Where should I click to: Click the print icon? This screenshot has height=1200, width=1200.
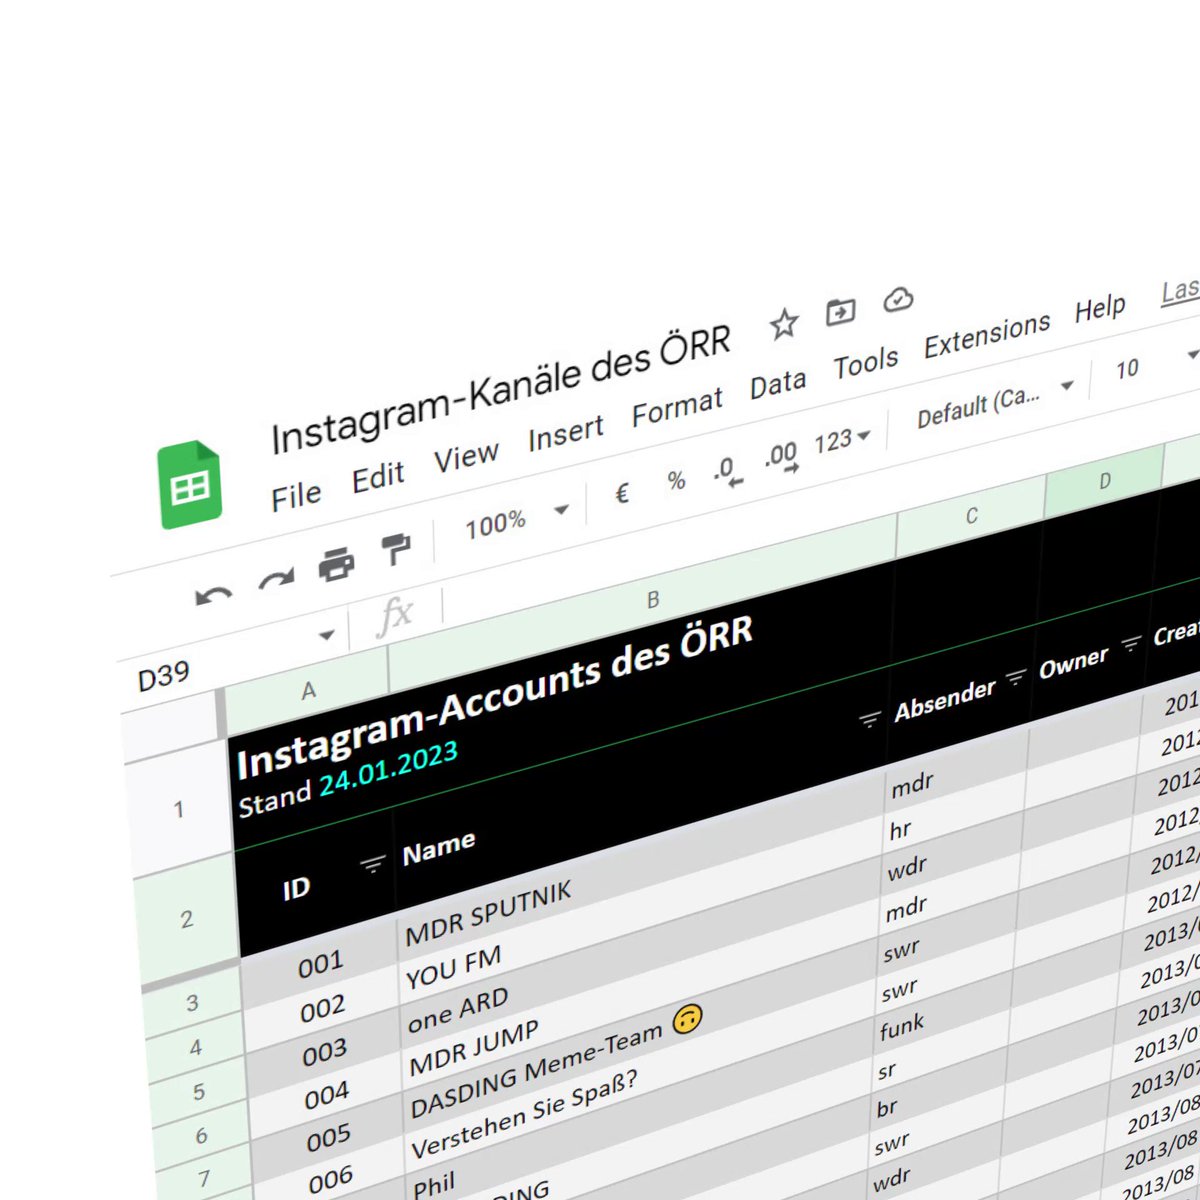336,565
